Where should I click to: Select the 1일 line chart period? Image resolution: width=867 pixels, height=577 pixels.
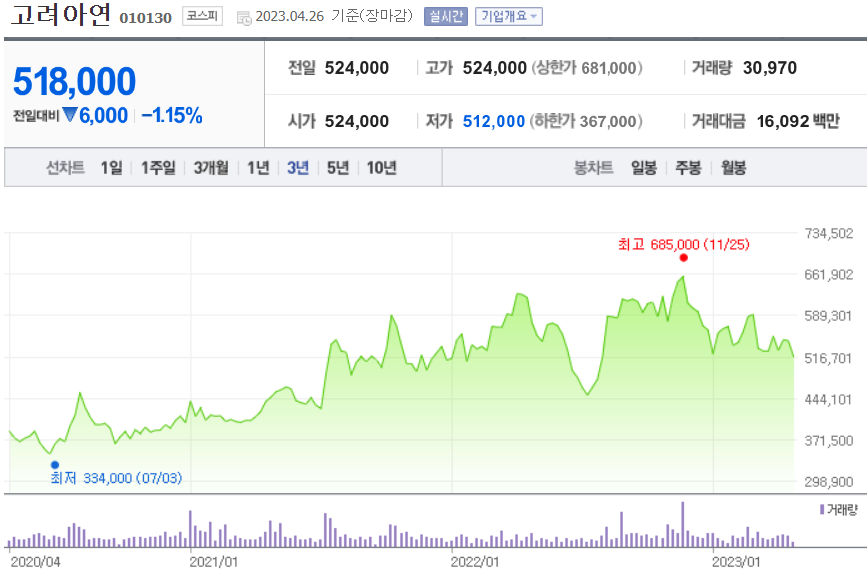(111, 167)
